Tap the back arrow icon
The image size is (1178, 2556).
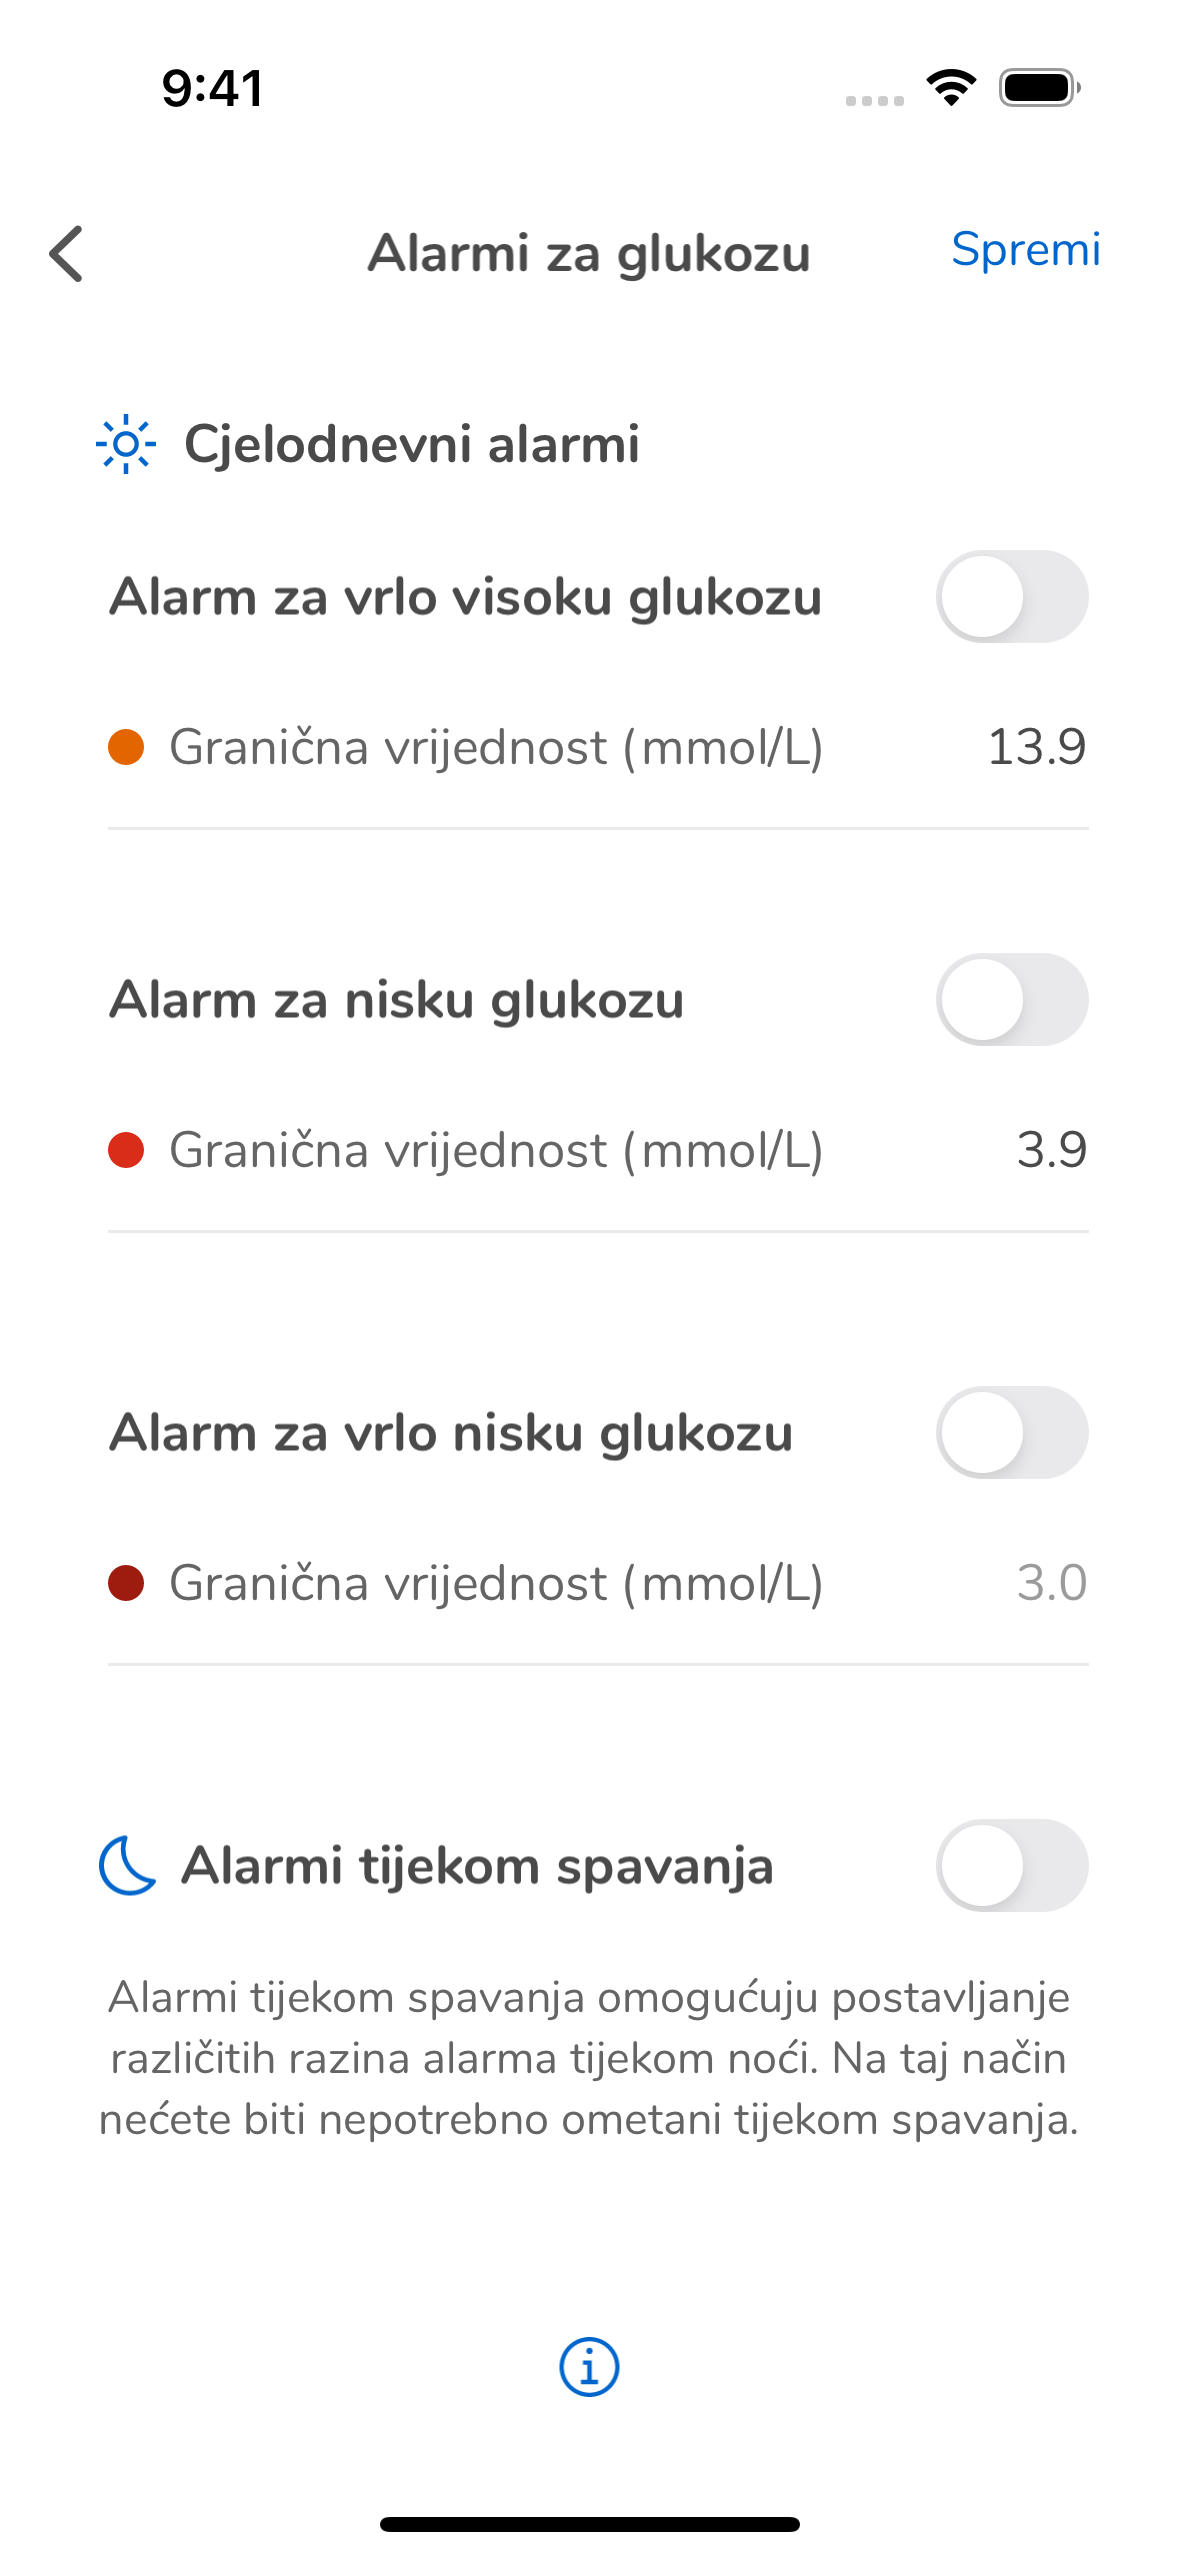[x=66, y=254]
